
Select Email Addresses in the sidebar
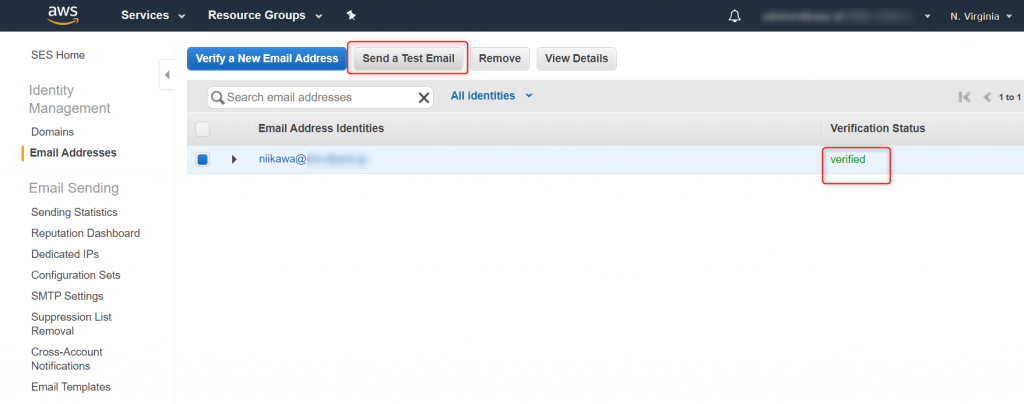(73, 153)
